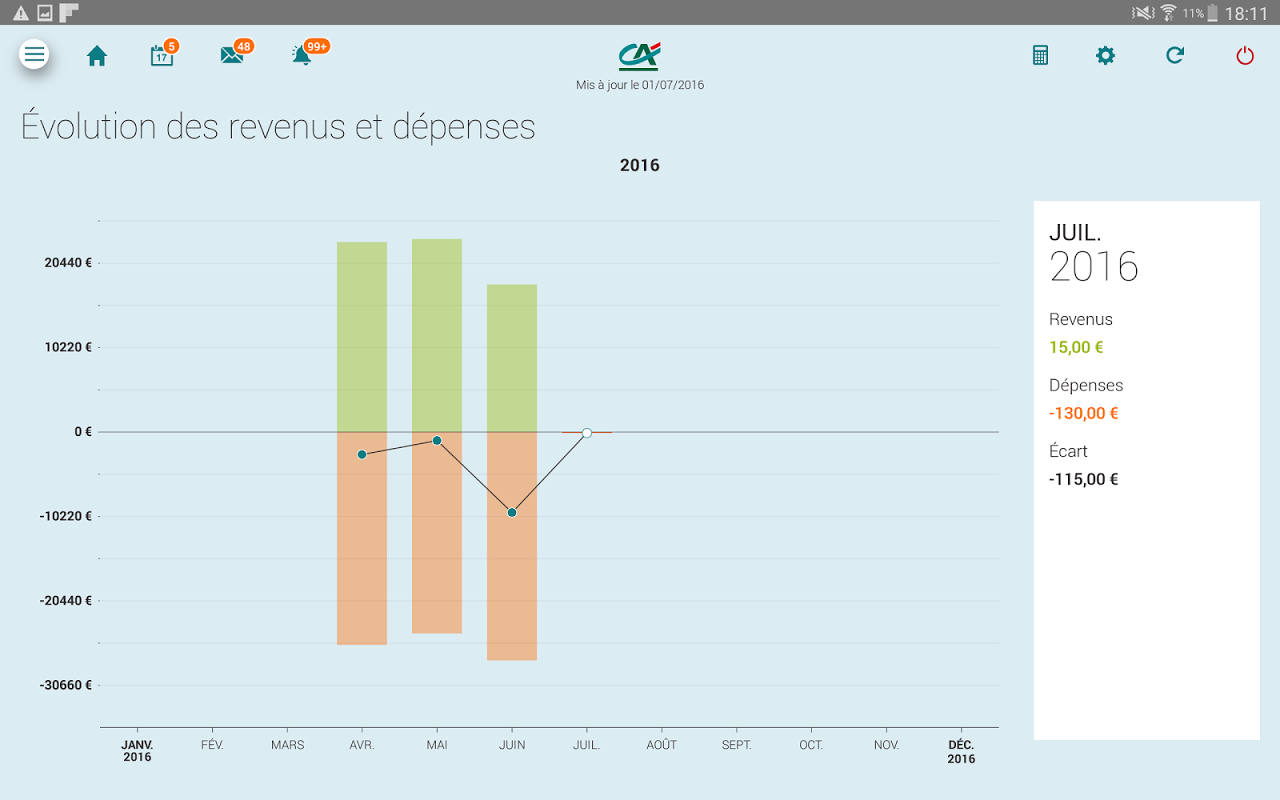Select the green May revenue bar

click(x=437, y=335)
